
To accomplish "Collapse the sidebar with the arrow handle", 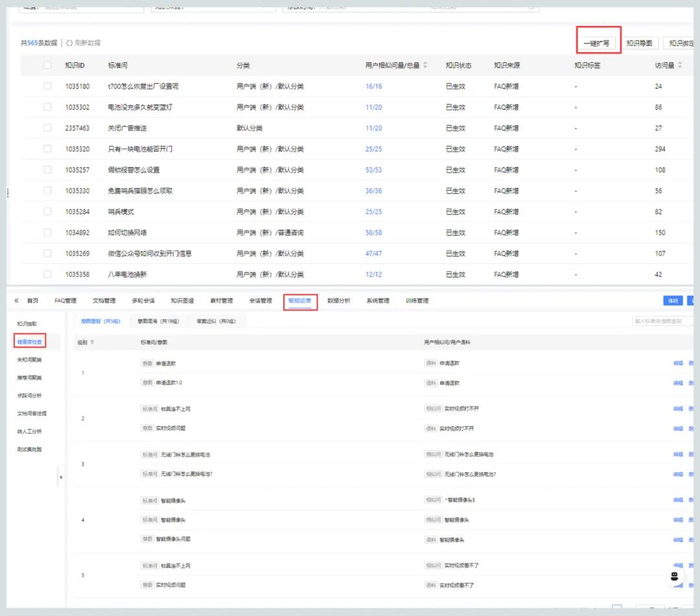I will [x=59, y=477].
